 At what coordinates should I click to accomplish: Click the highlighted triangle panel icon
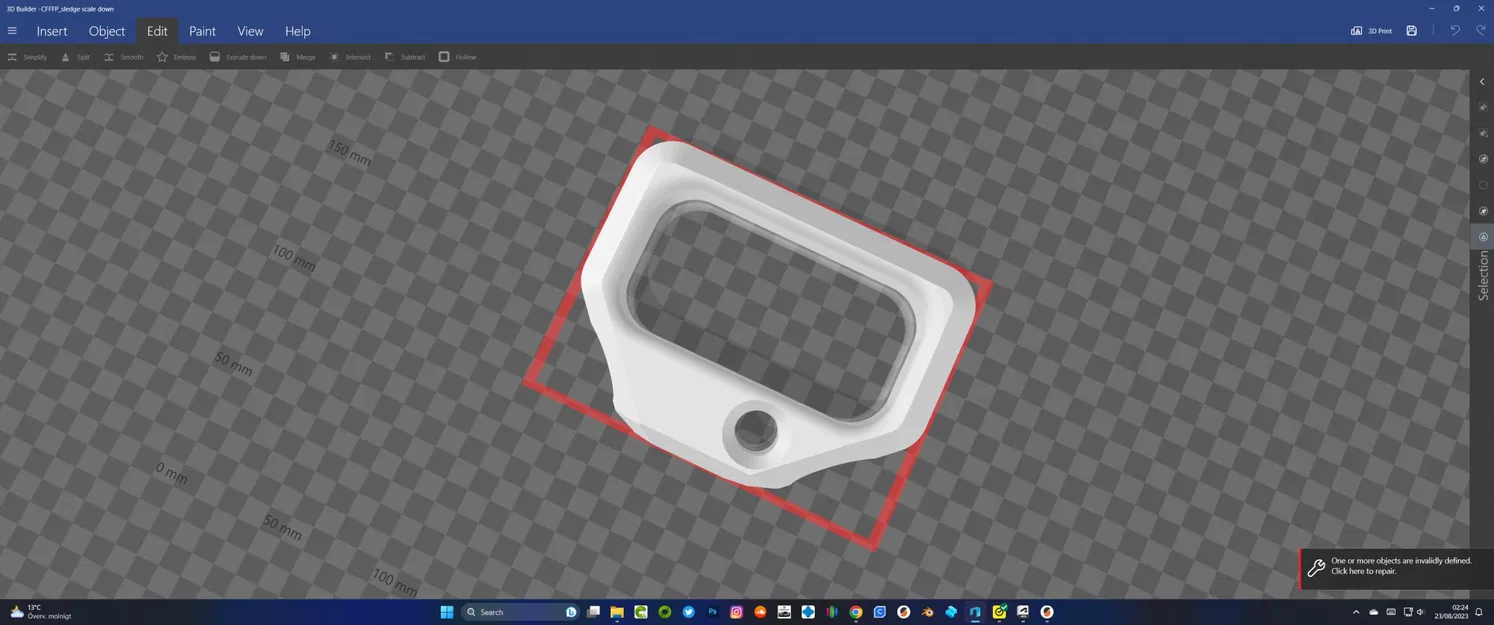click(1483, 237)
